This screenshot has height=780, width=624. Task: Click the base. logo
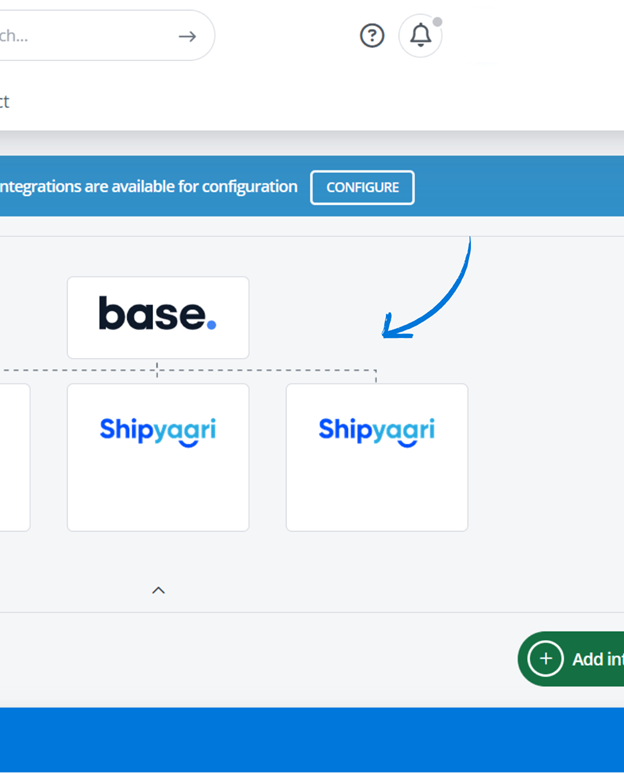point(157,314)
